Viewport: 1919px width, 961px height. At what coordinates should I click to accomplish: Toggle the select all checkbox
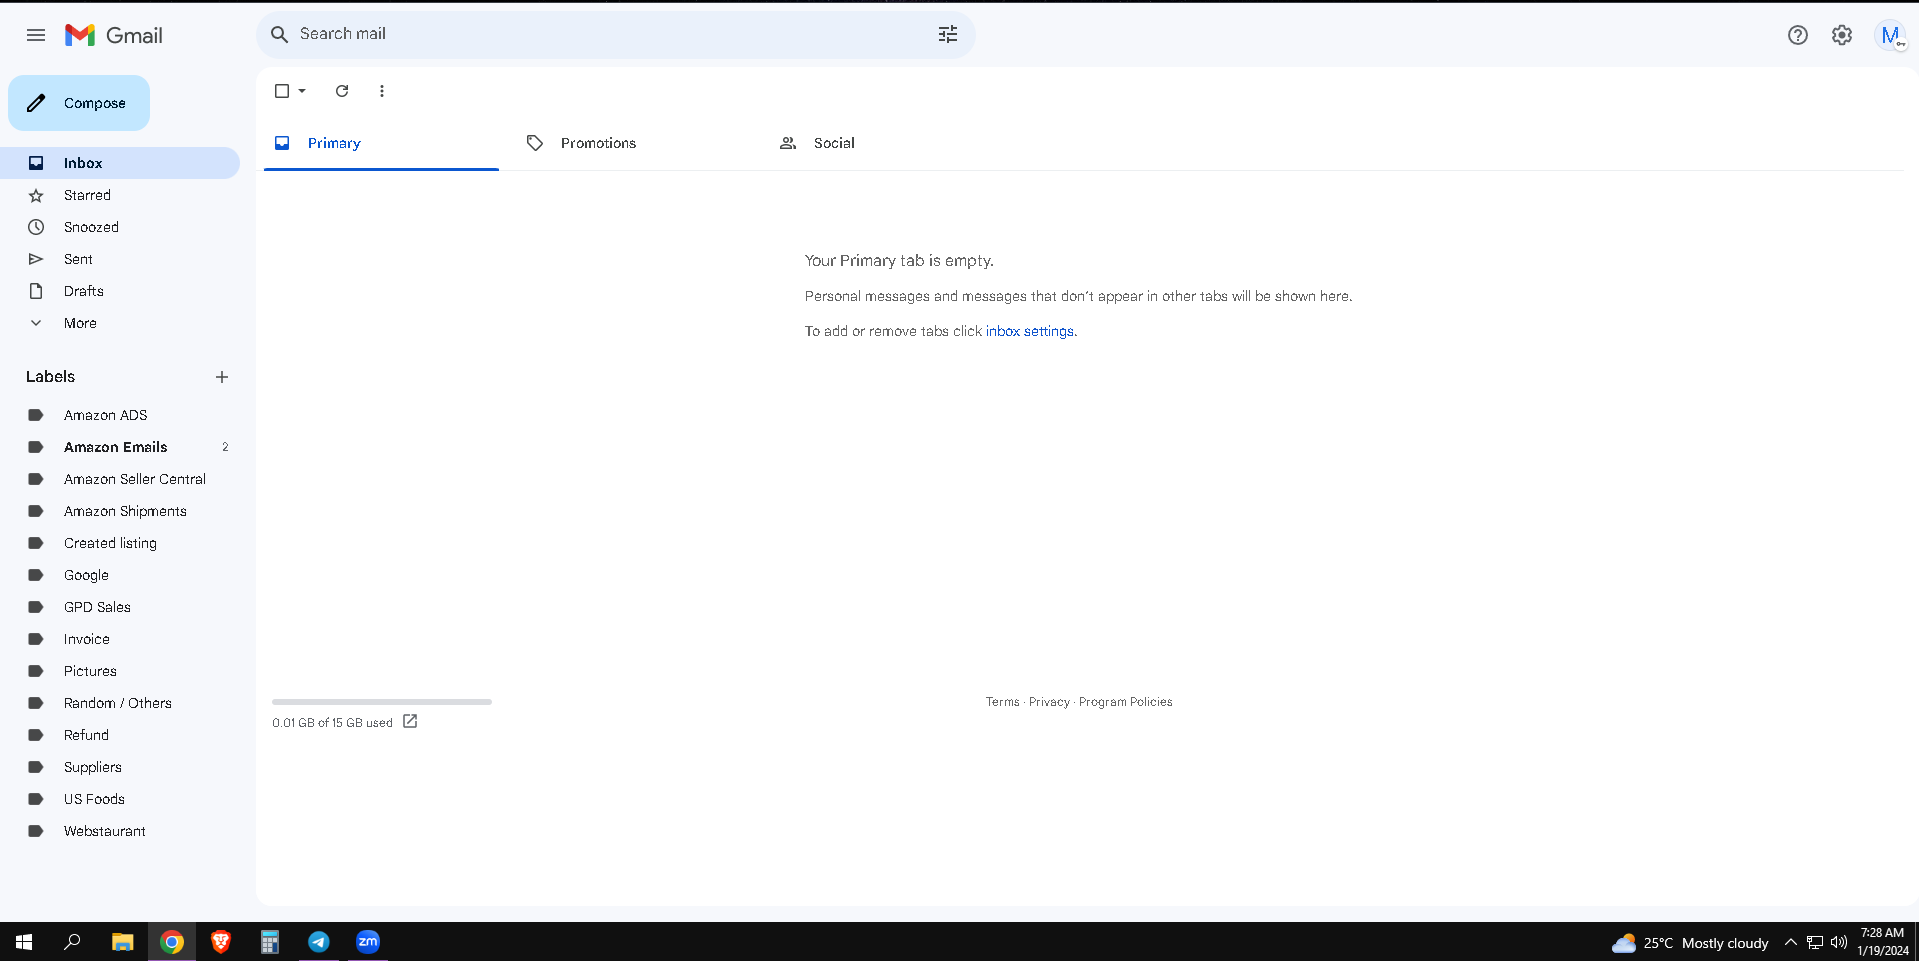coord(282,91)
